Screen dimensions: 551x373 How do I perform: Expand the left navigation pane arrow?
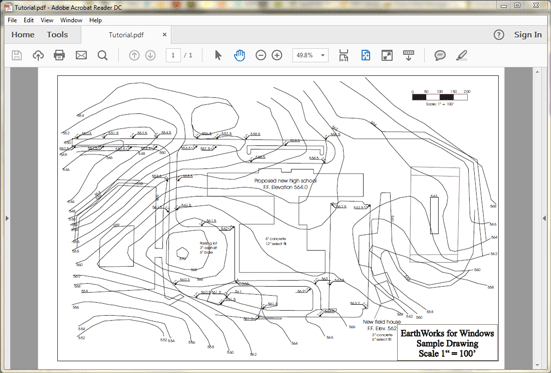click(x=7, y=218)
